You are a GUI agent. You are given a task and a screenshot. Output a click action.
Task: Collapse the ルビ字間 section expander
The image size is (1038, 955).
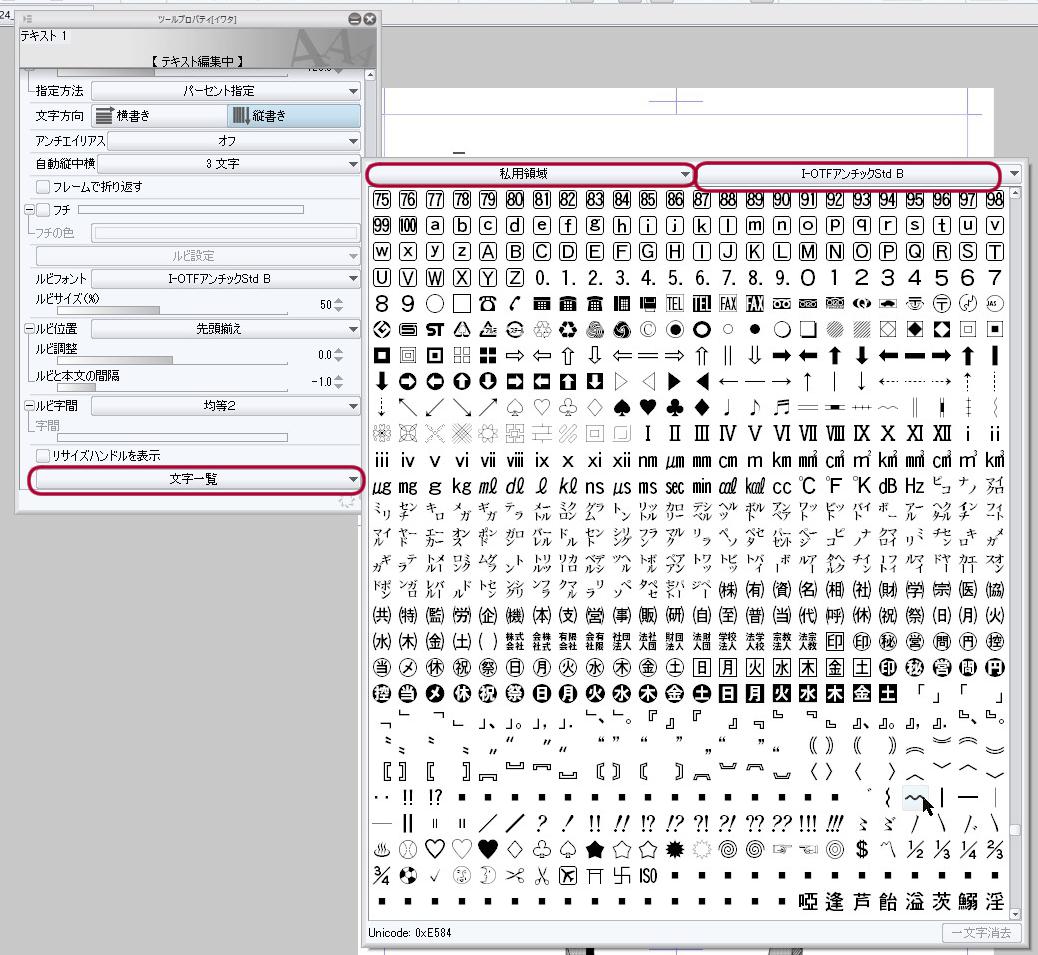[x=29, y=405]
